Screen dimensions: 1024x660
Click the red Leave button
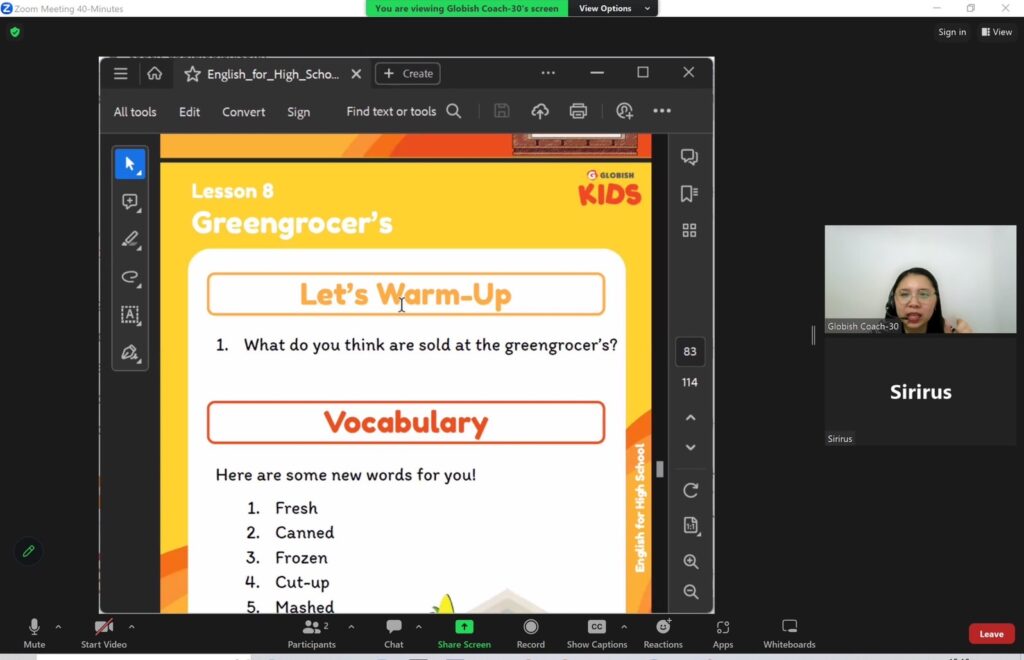991,634
